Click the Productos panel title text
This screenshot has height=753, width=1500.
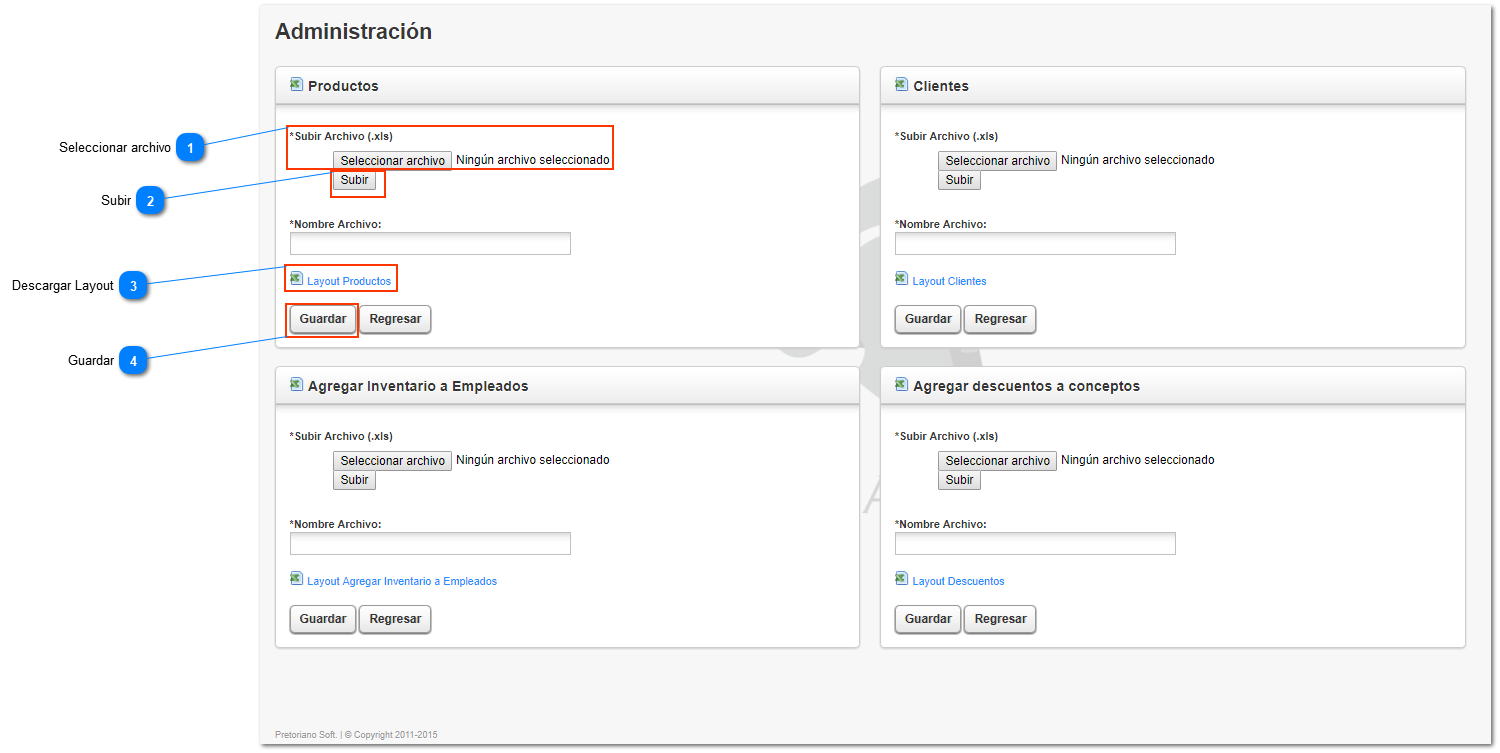click(343, 86)
